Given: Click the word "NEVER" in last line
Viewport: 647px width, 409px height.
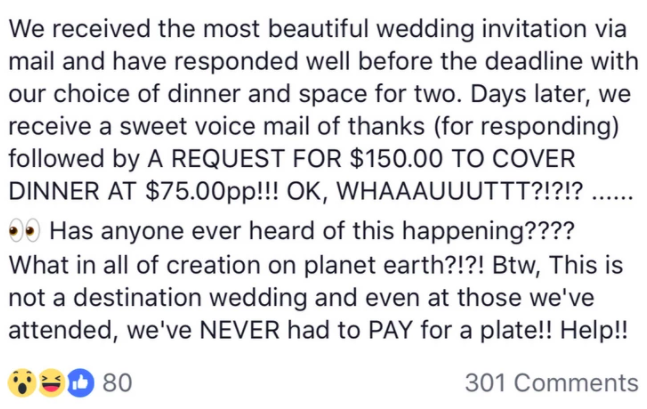Looking at the screenshot, I should [240, 330].
